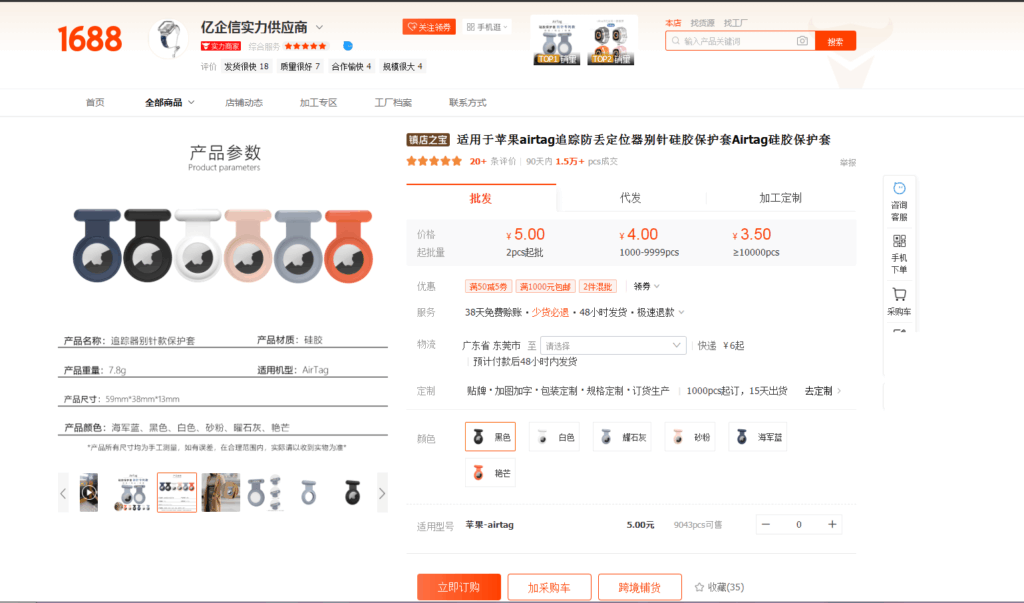This screenshot has width=1024, height=603.
Task: Focus the product keyword search field
Action: coord(738,41)
